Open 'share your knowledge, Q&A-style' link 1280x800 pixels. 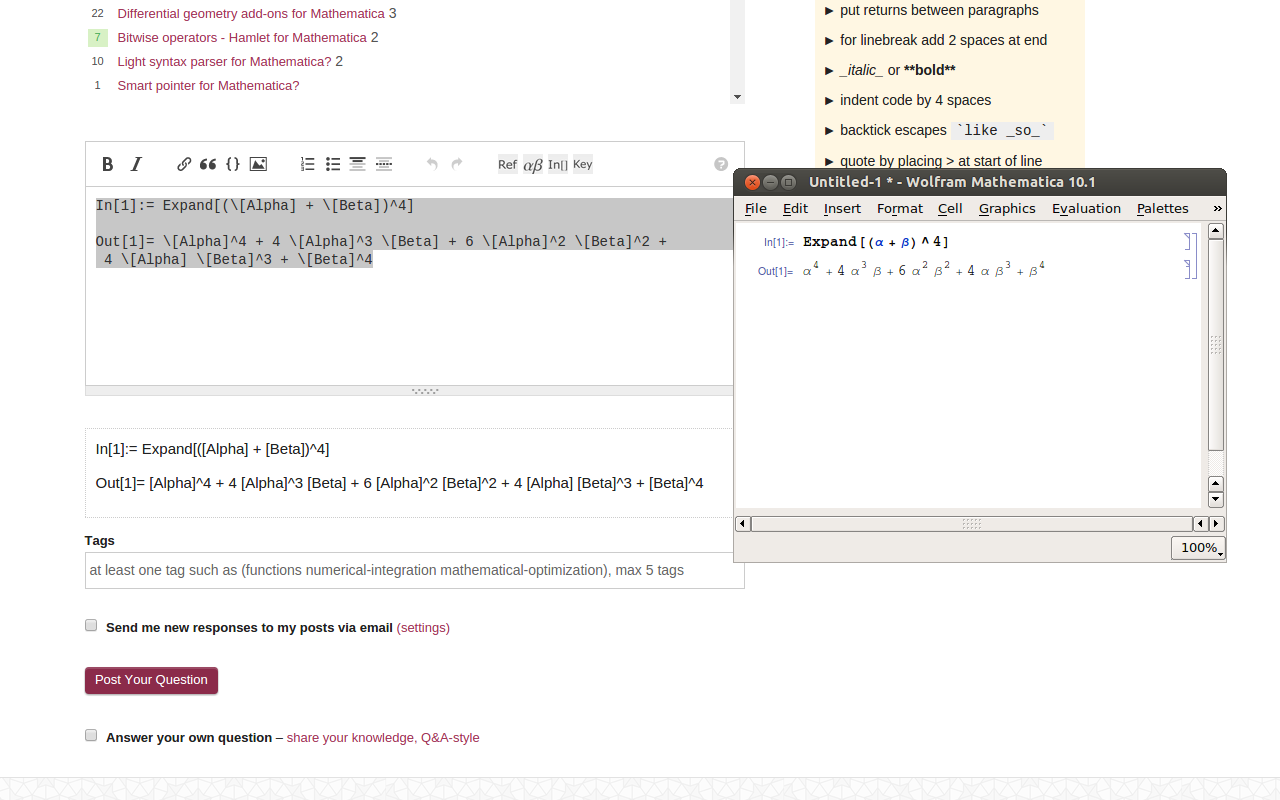point(383,738)
